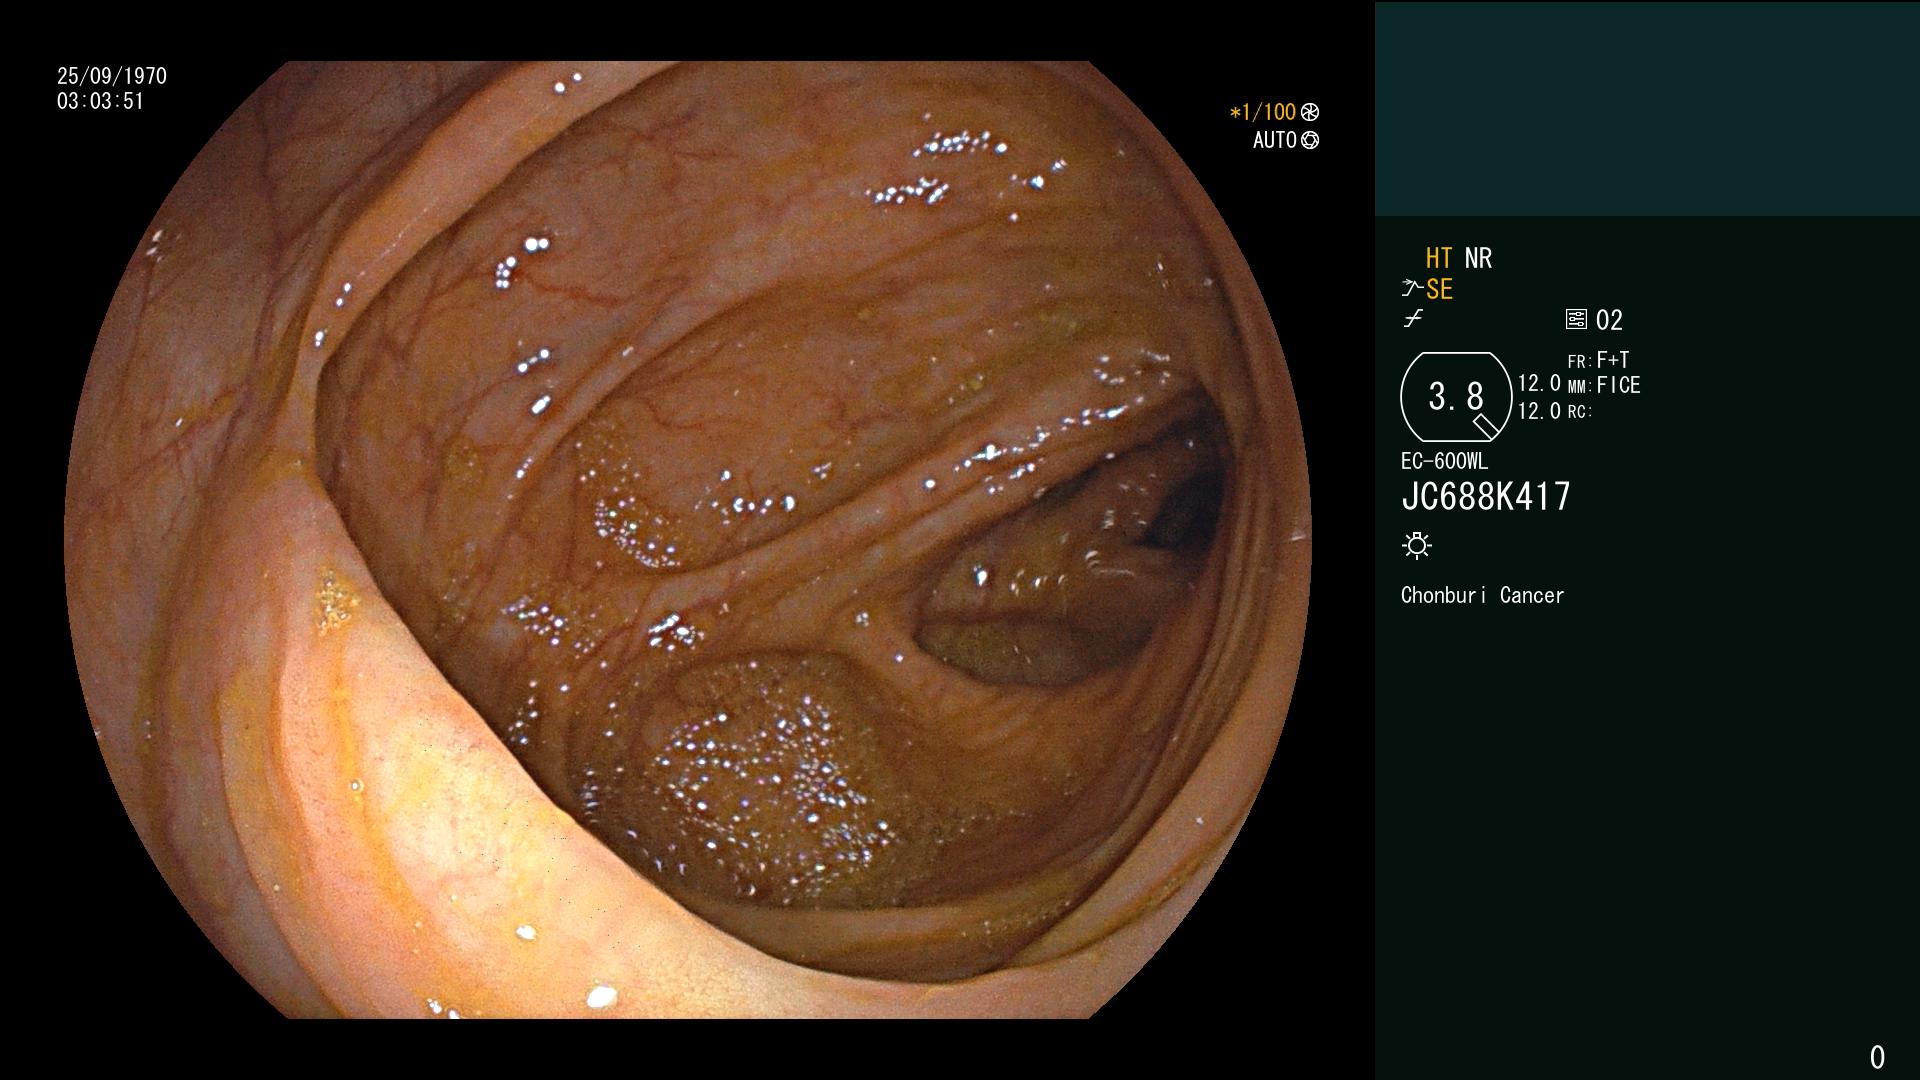This screenshot has height=1080, width=1920.
Task: Click the settings sliders icon beside 02
Action: [1576, 319]
